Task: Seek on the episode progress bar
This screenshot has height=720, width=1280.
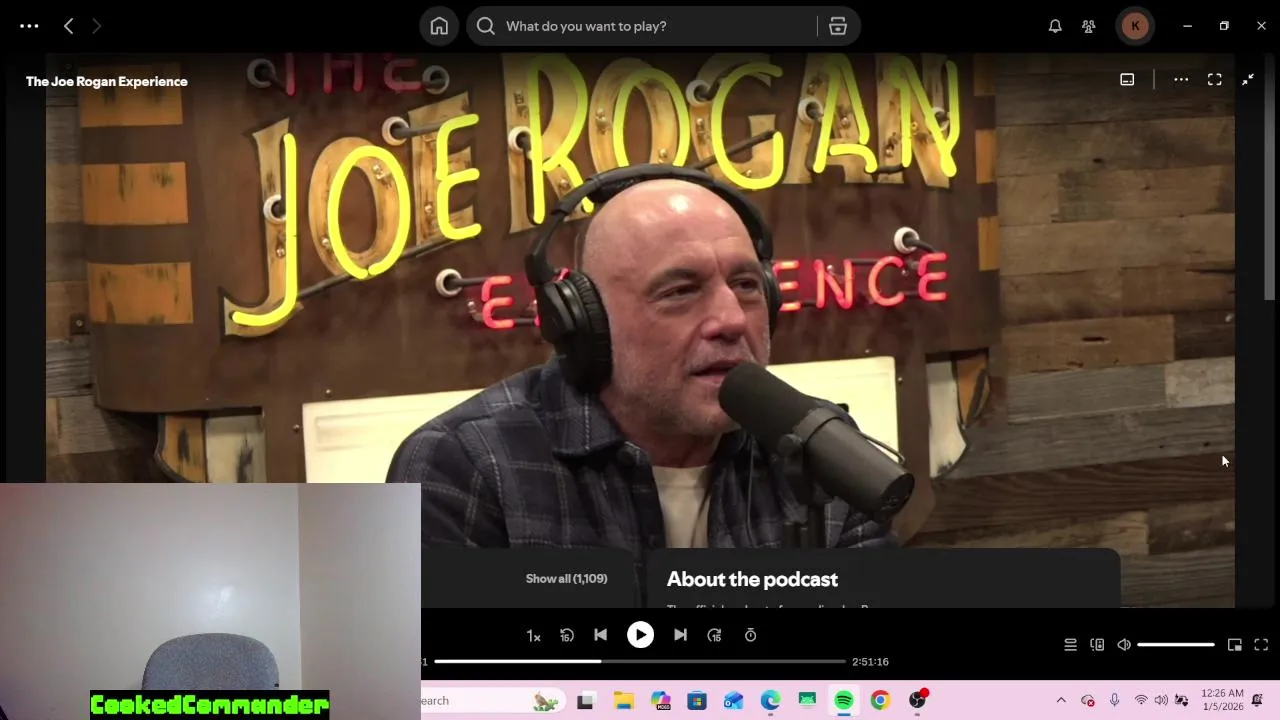Action: coord(640,661)
